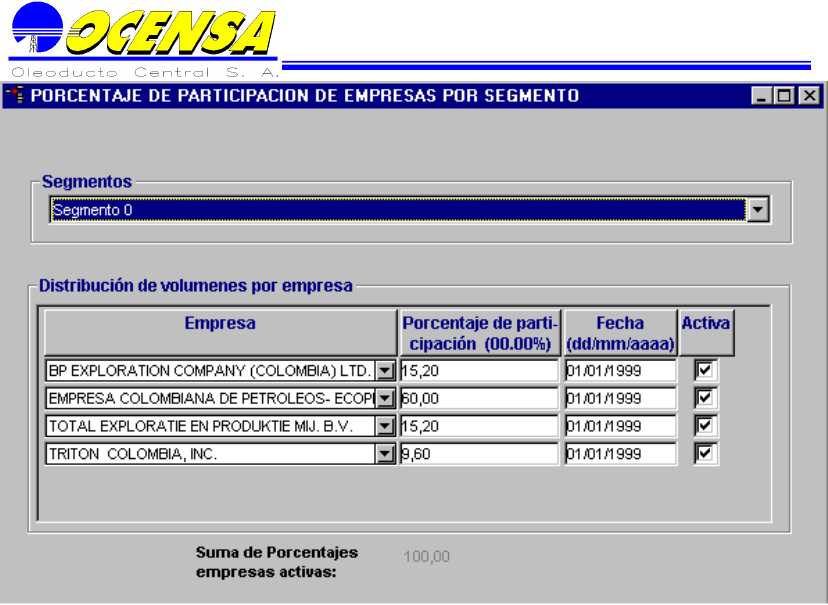Image resolution: width=828 pixels, height=605 pixels.
Task: Click the date field in BP Exploration row
Action: 620,371
